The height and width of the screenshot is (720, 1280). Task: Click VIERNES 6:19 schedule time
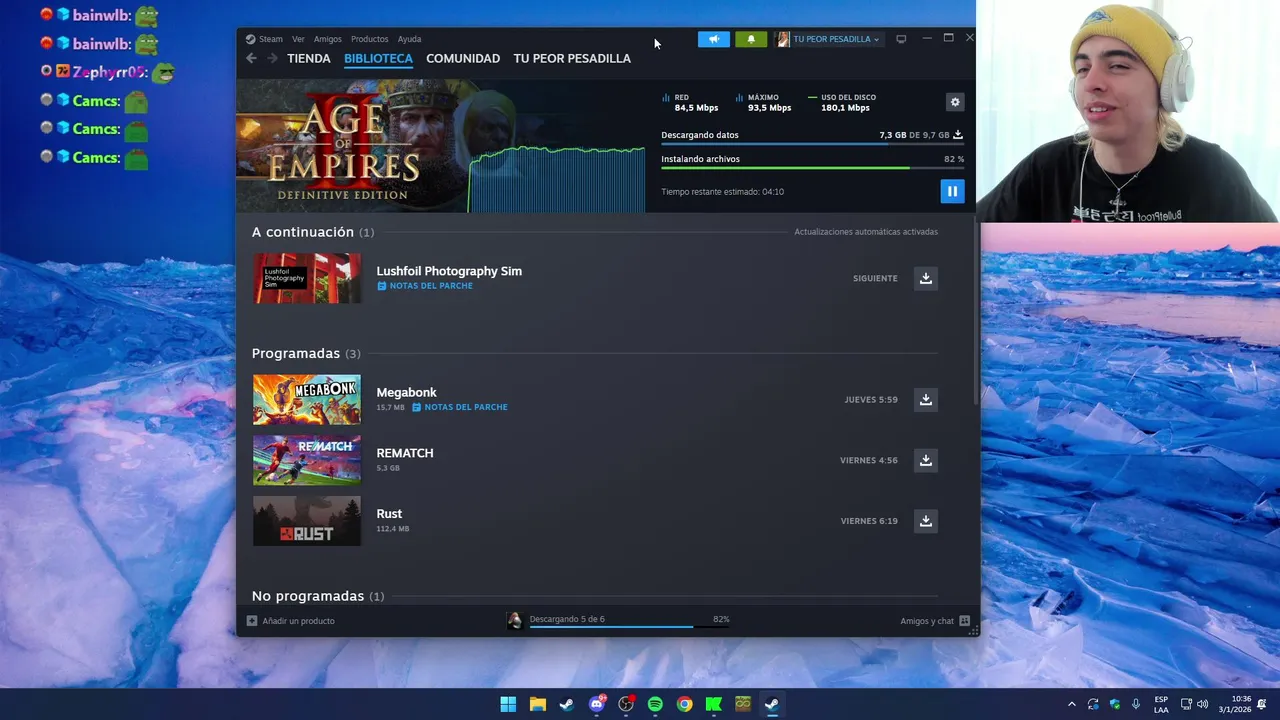869,521
